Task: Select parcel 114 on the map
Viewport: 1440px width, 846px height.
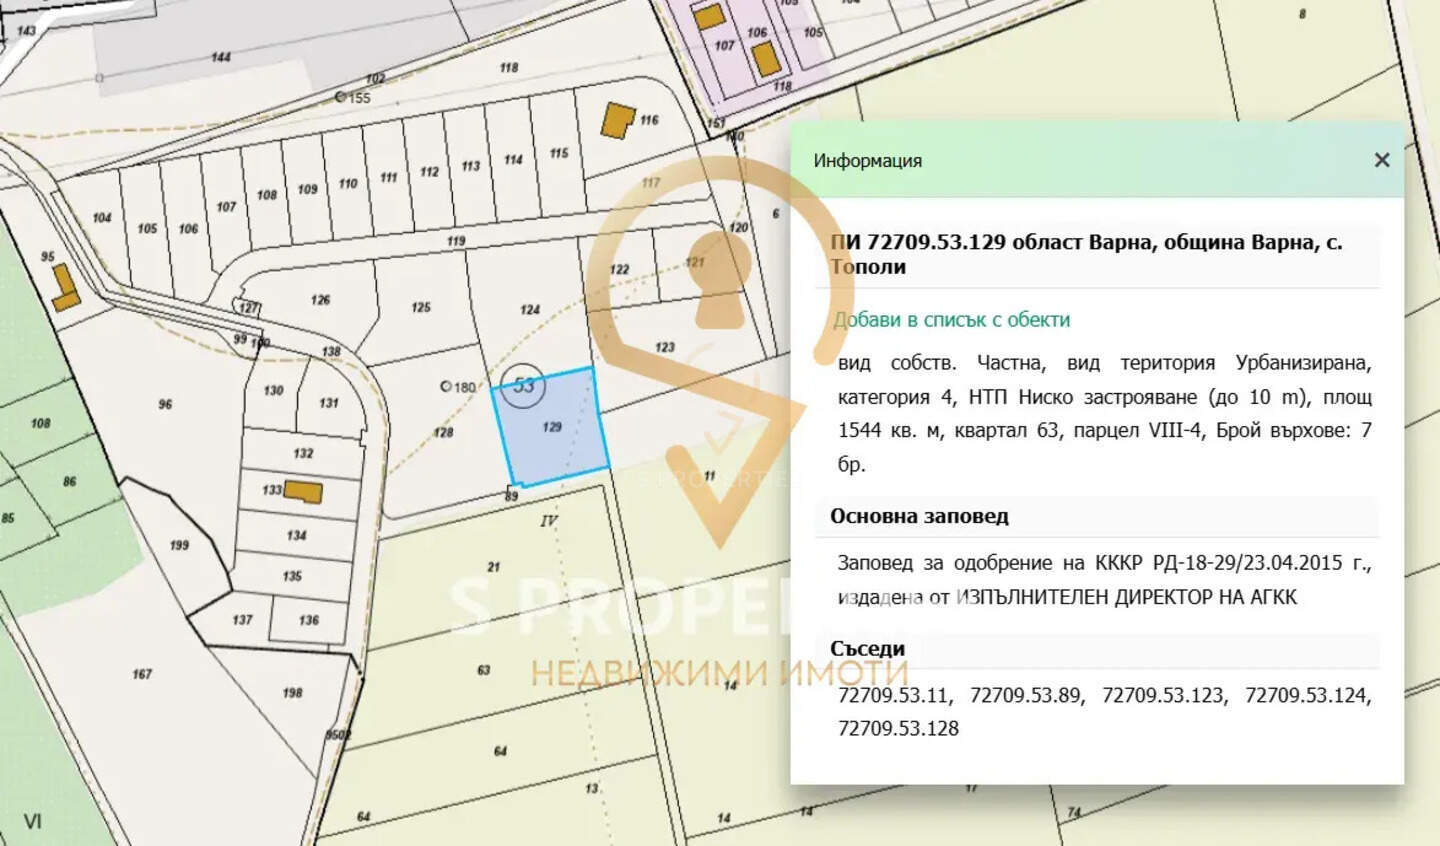Action: pos(513,159)
